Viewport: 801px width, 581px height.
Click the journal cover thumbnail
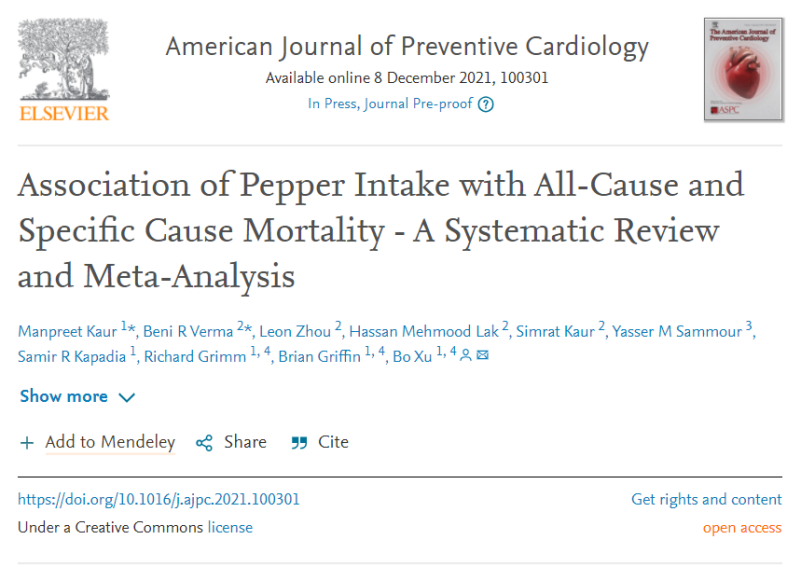coord(743,69)
